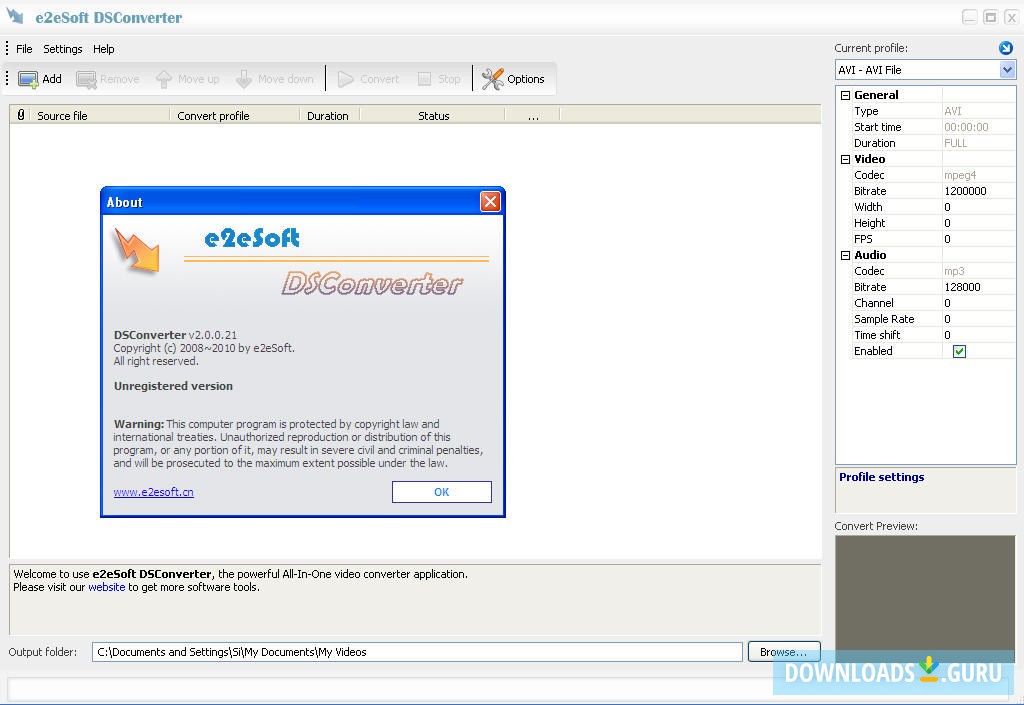Click the paperclip icon in the file list header
This screenshot has height=705, width=1024.
point(20,114)
